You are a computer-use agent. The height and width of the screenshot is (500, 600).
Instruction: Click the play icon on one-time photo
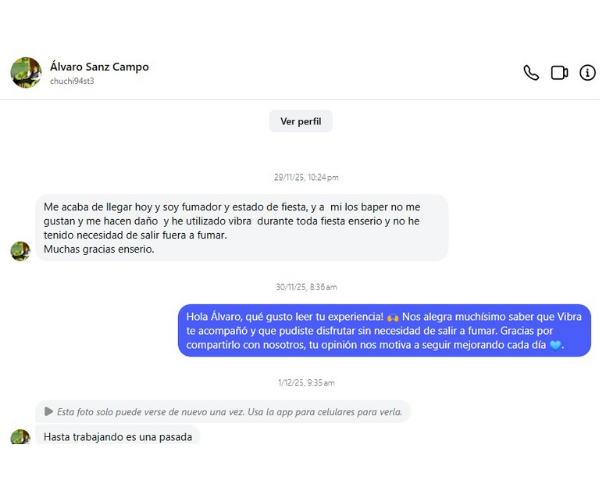tap(48, 411)
